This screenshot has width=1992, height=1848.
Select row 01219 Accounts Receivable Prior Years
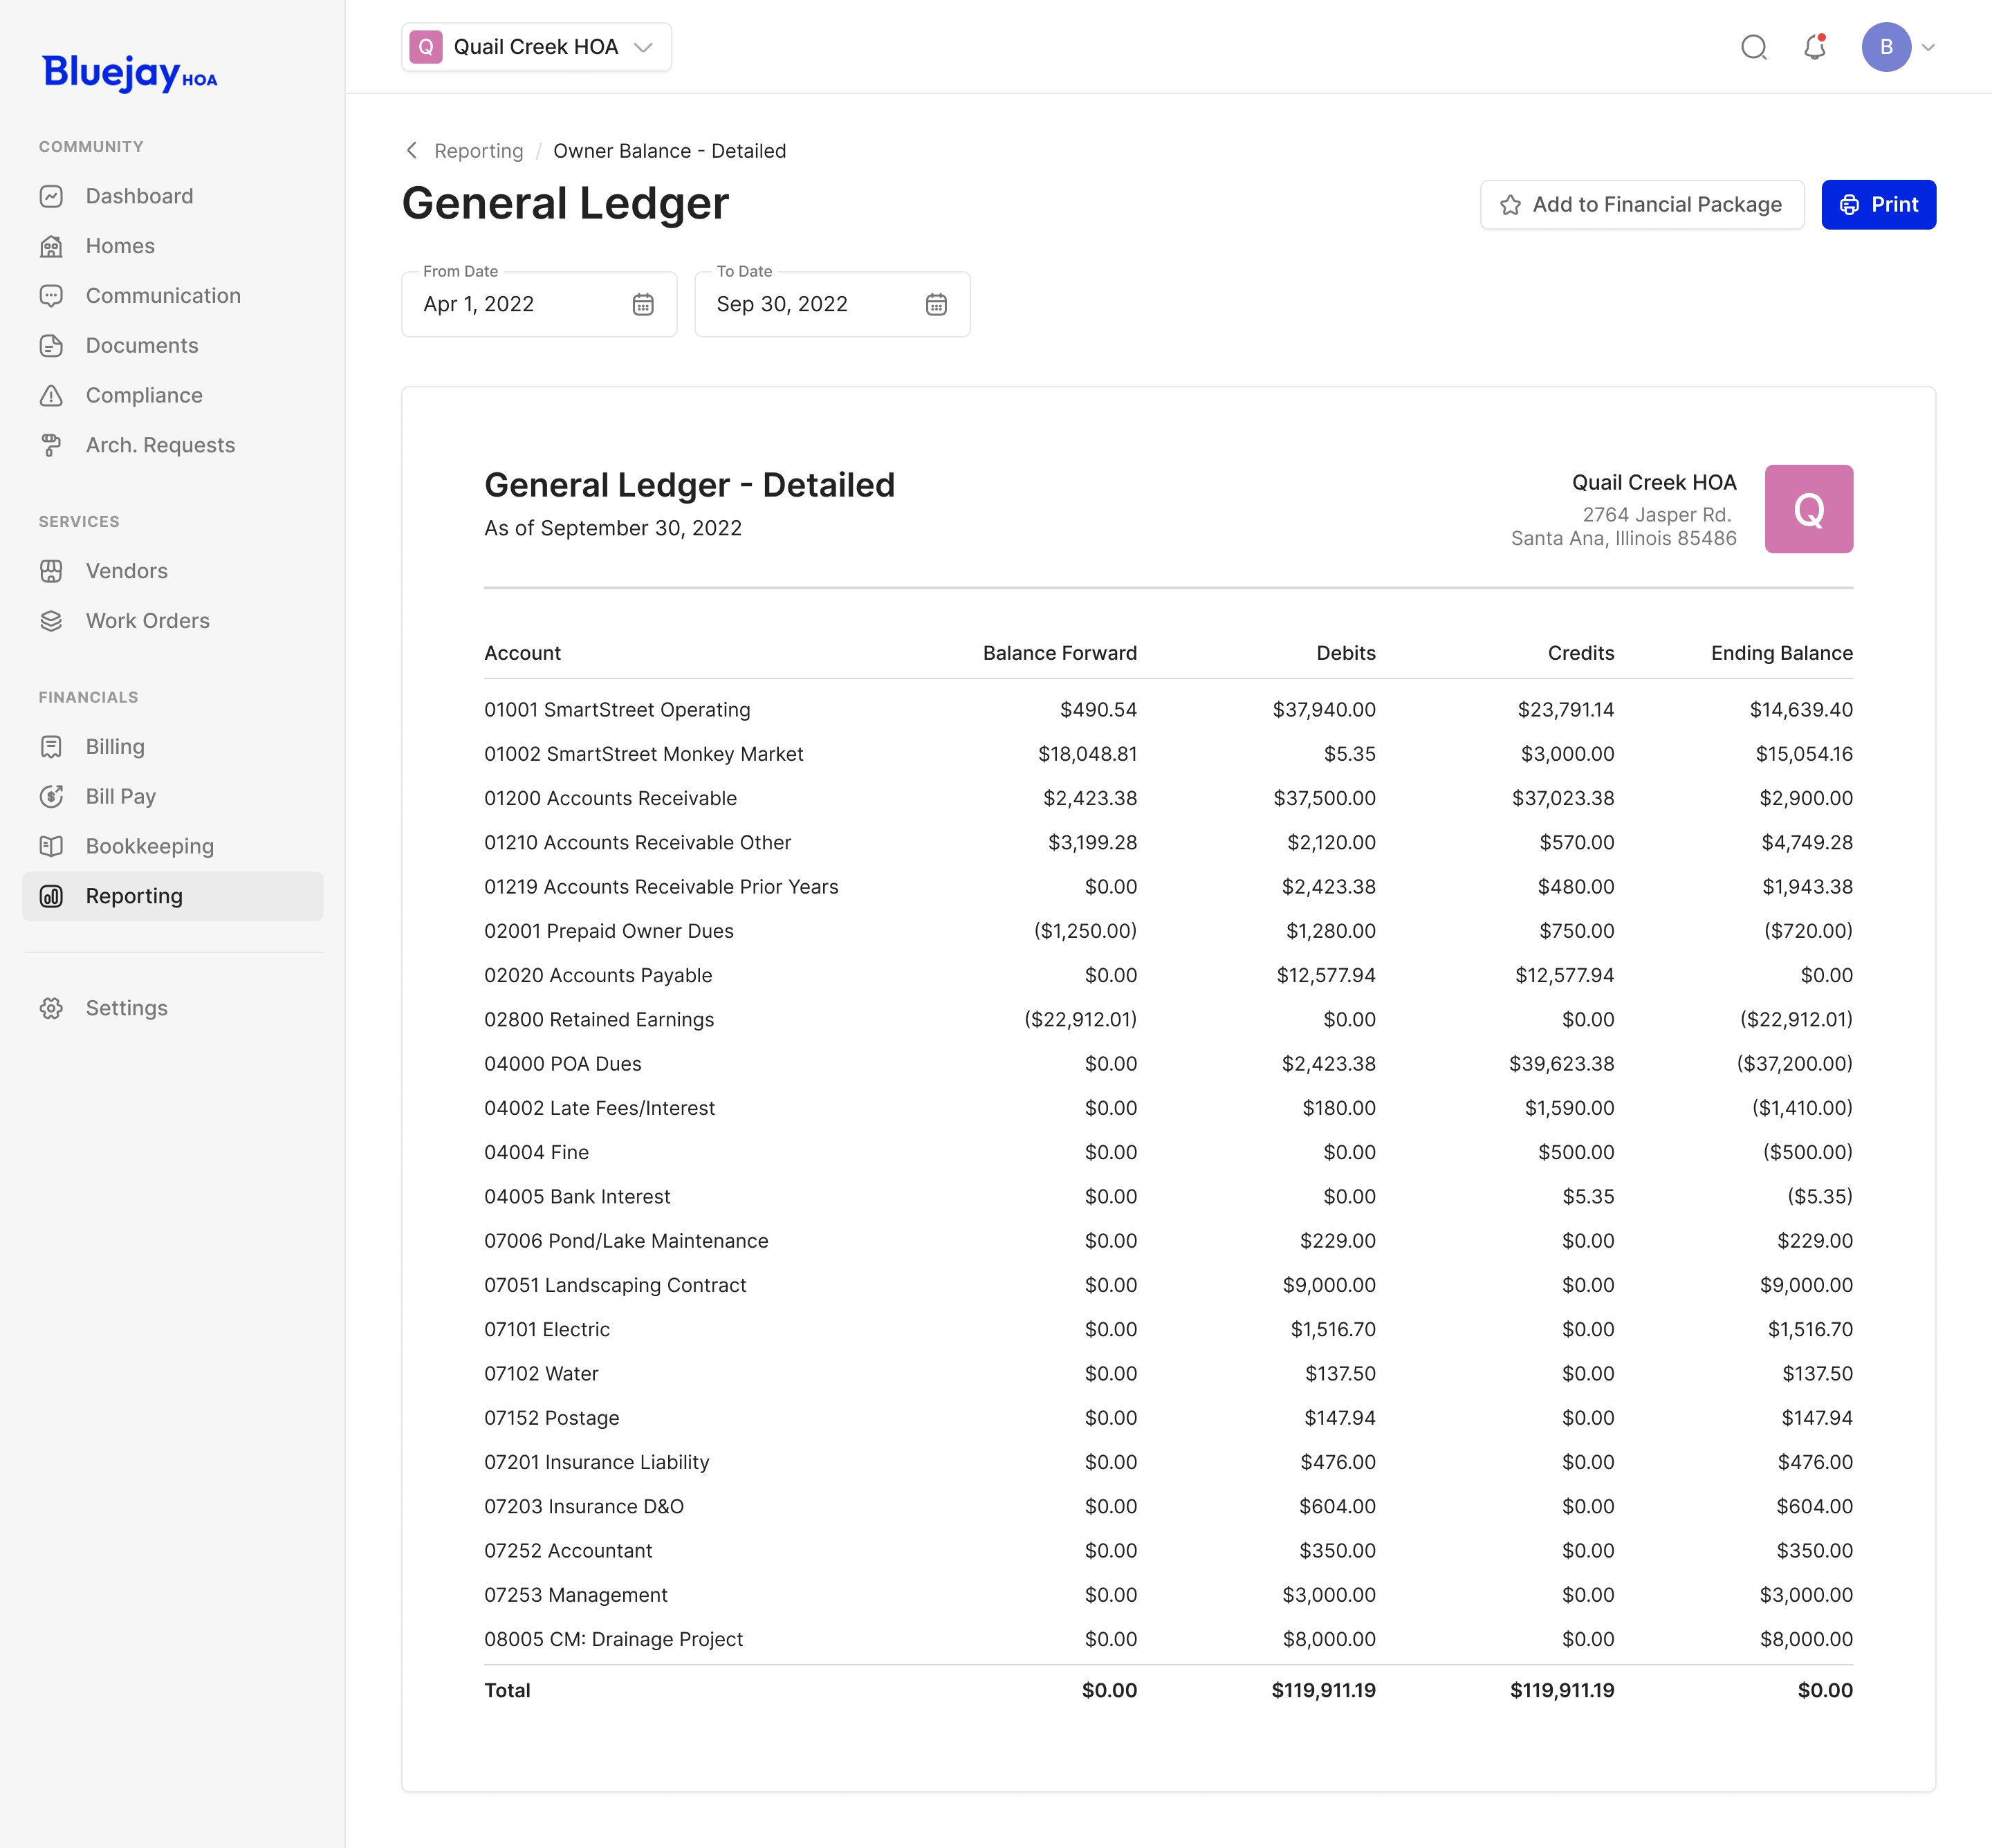(x=1168, y=887)
